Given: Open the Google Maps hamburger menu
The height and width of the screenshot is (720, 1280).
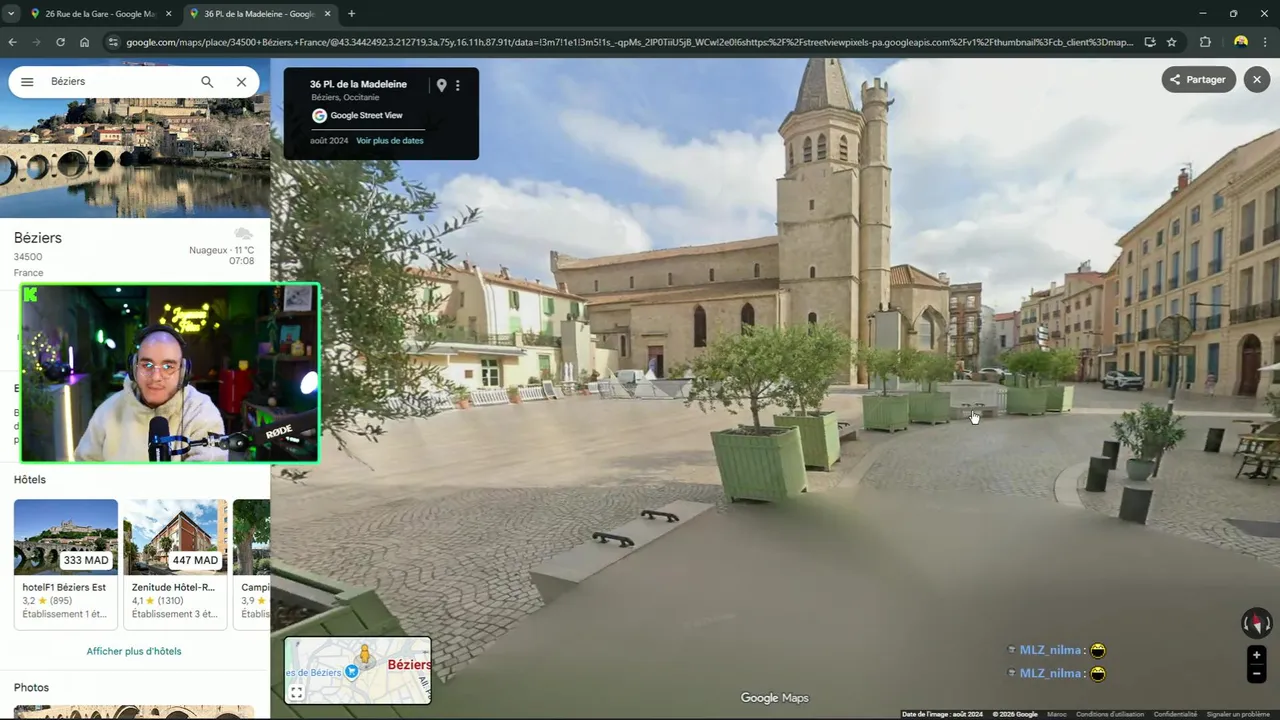Looking at the screenshot, I should coord(27,82).
